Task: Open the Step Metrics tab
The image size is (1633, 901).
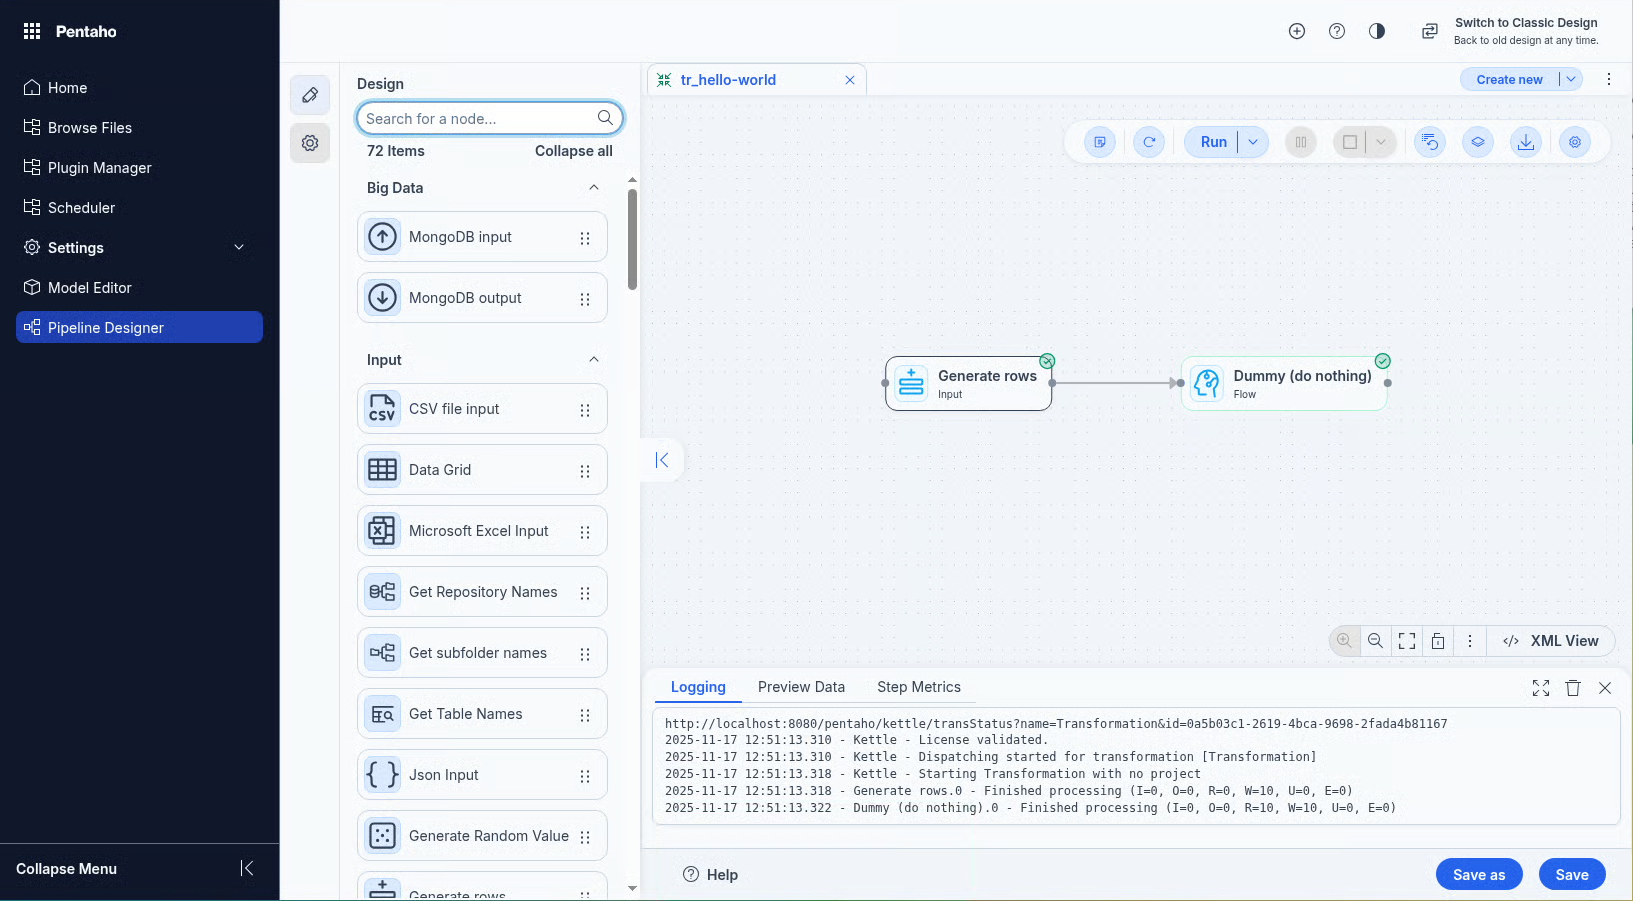Action: point(918,687)
